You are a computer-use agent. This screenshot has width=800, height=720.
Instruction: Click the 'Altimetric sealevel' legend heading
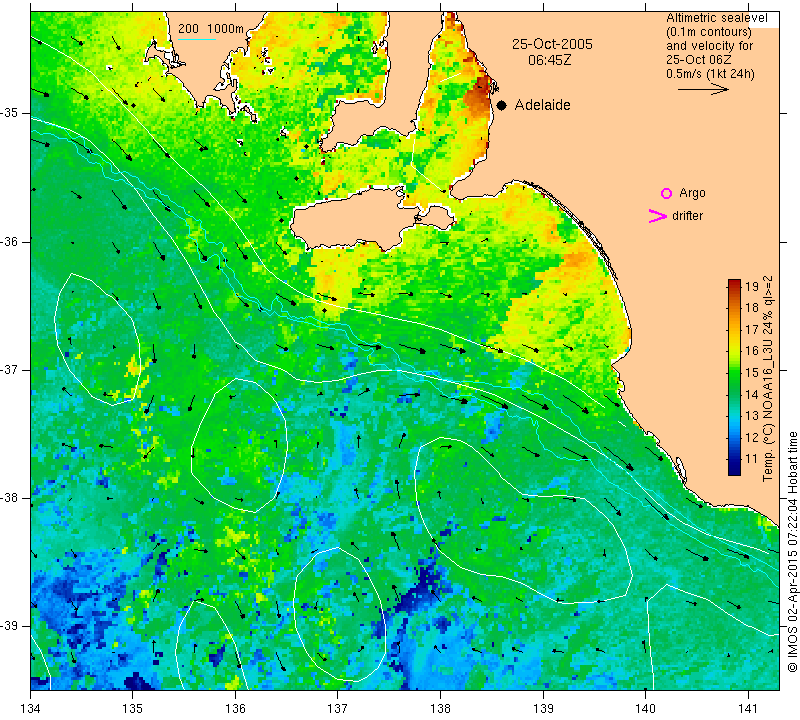pos(716,18)
